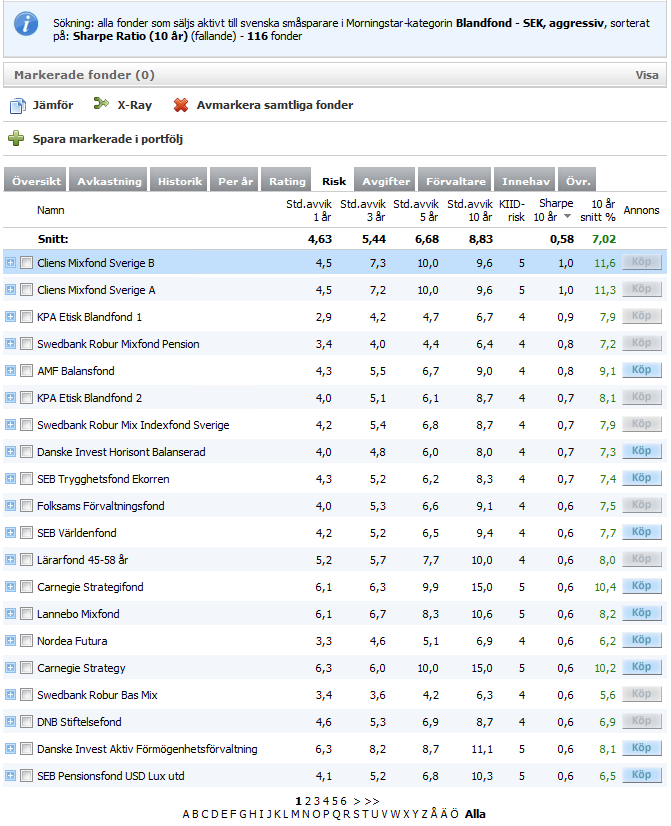Open the Förvaltare tab
This screenshot has width=671, height=826.
456,181
